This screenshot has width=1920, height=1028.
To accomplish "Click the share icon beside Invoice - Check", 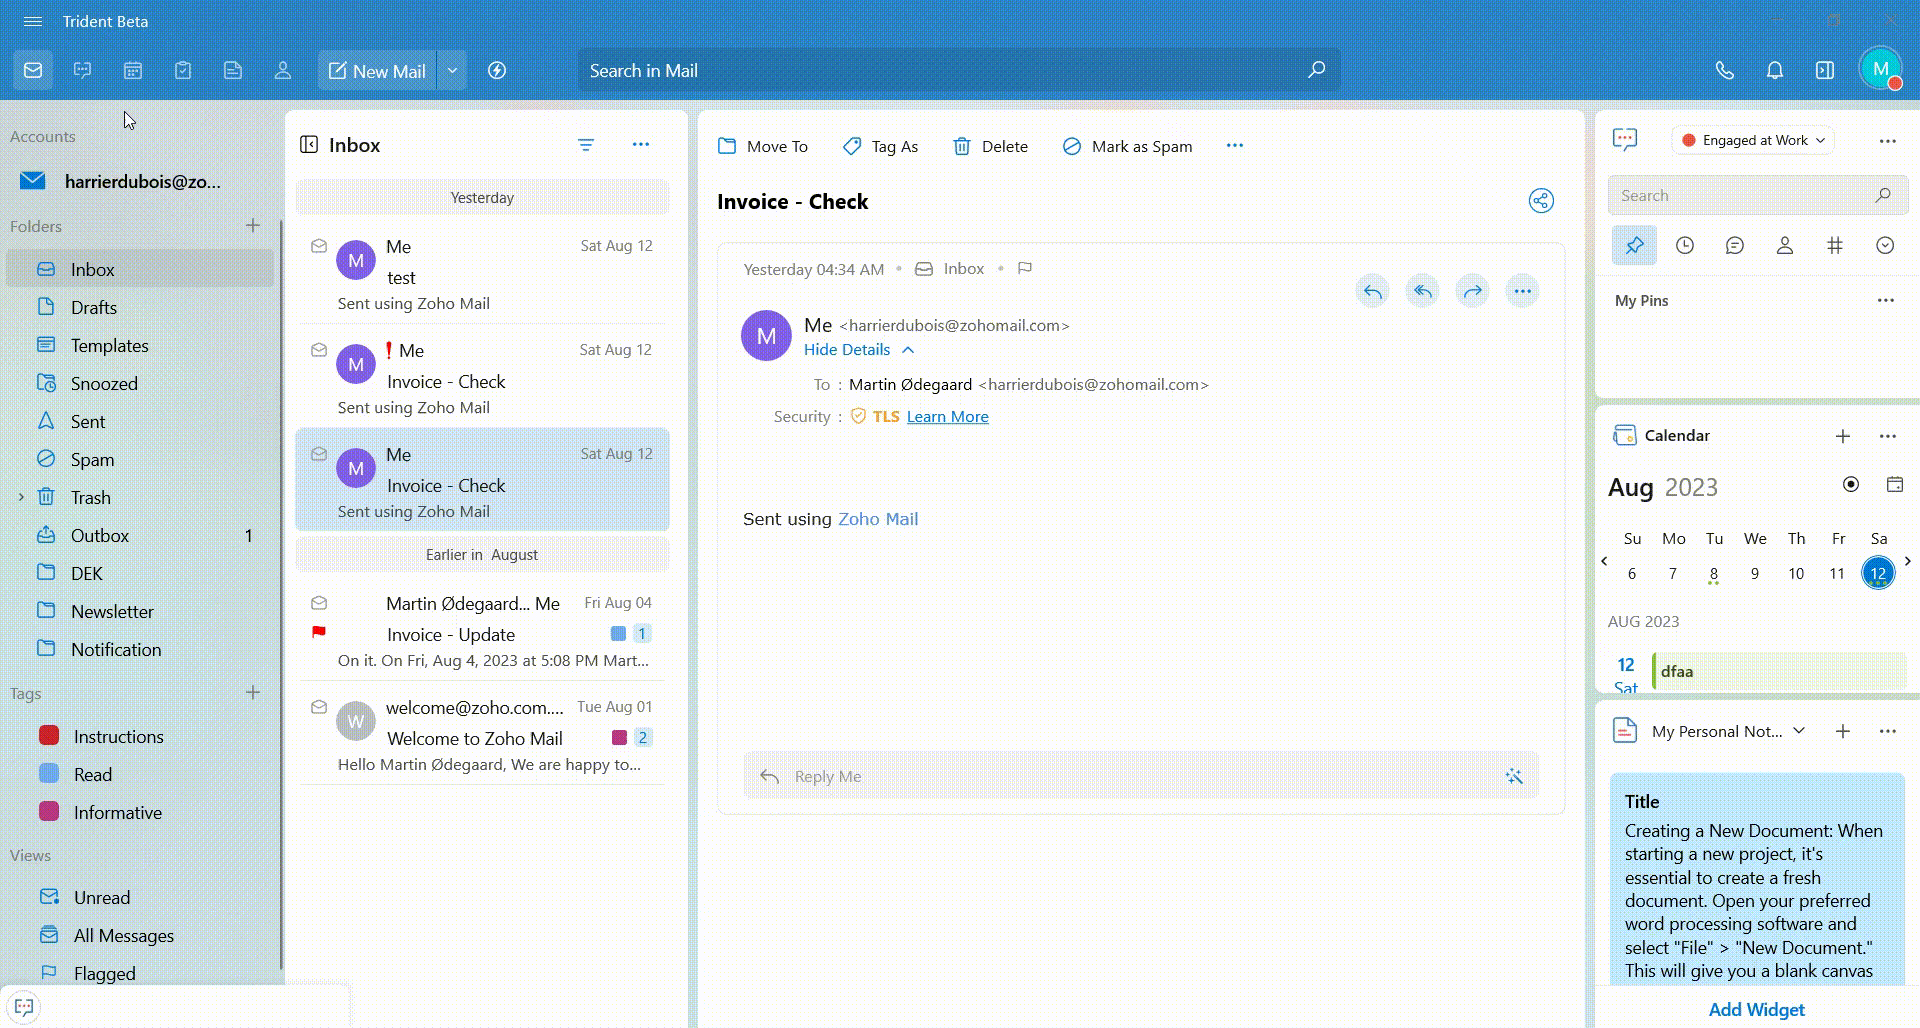I will point(1541,201).
